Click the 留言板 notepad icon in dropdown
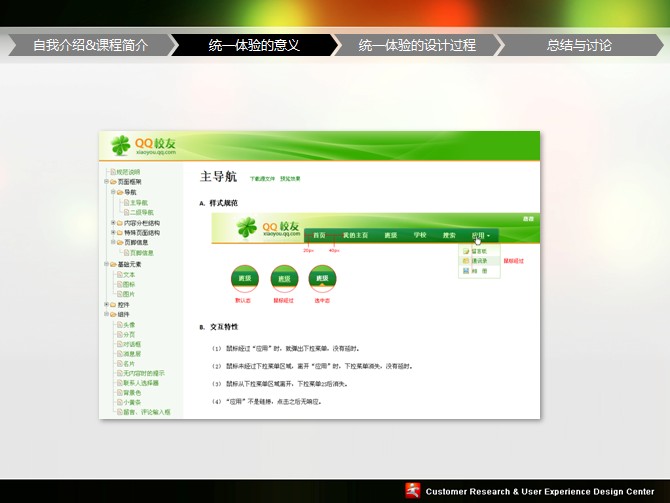This screenshot has width=670, height=503. click(466, 251)
